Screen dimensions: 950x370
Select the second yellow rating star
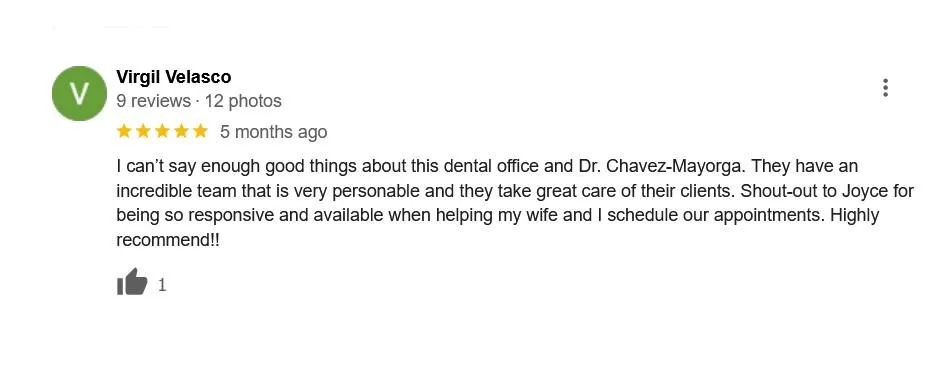tap(143, 131)
